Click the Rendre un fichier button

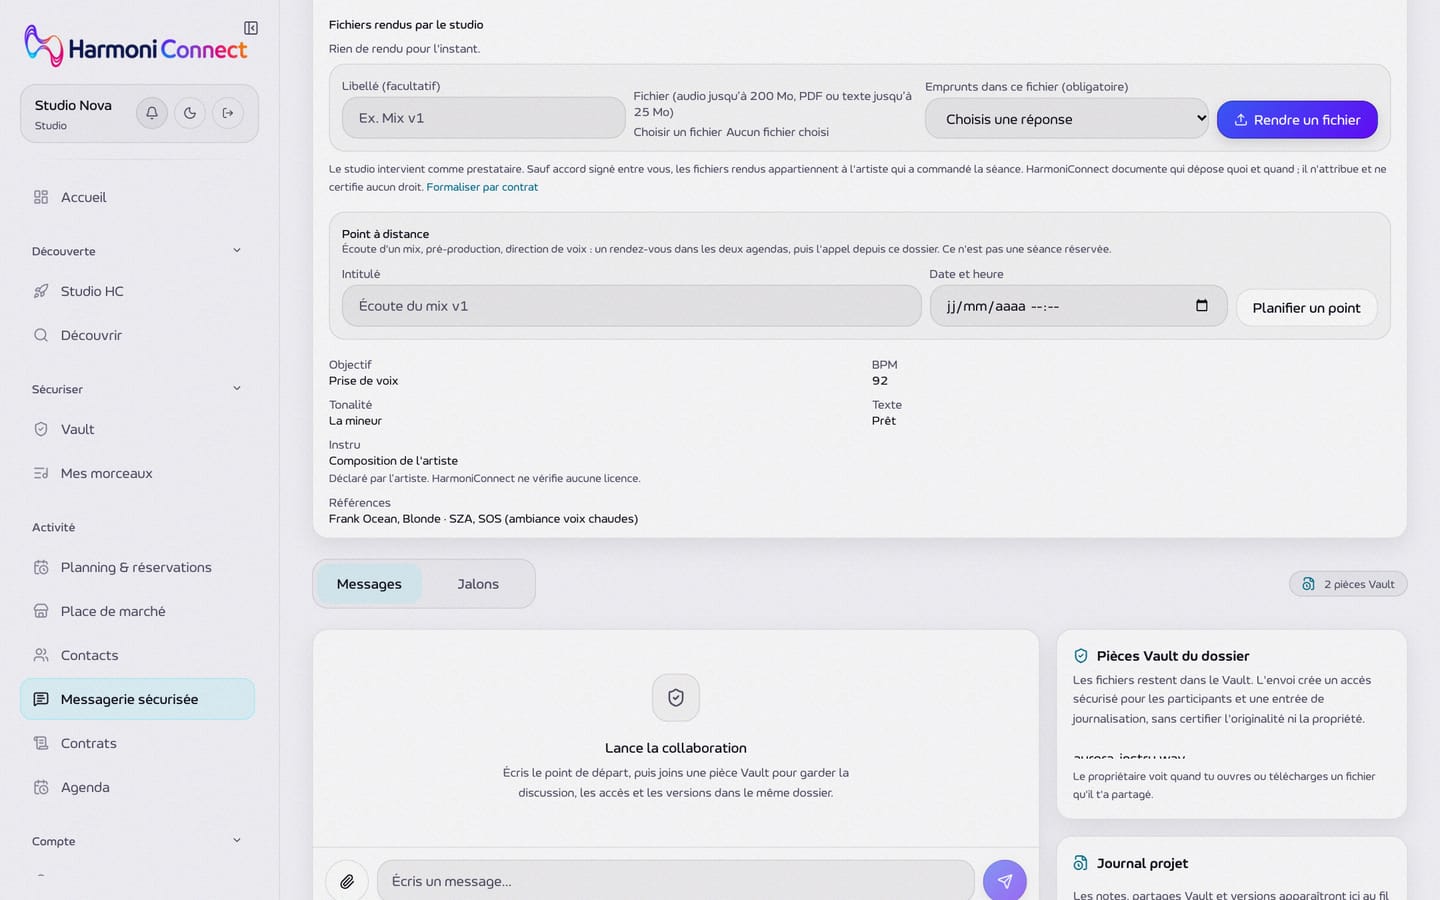[1297, 120]
